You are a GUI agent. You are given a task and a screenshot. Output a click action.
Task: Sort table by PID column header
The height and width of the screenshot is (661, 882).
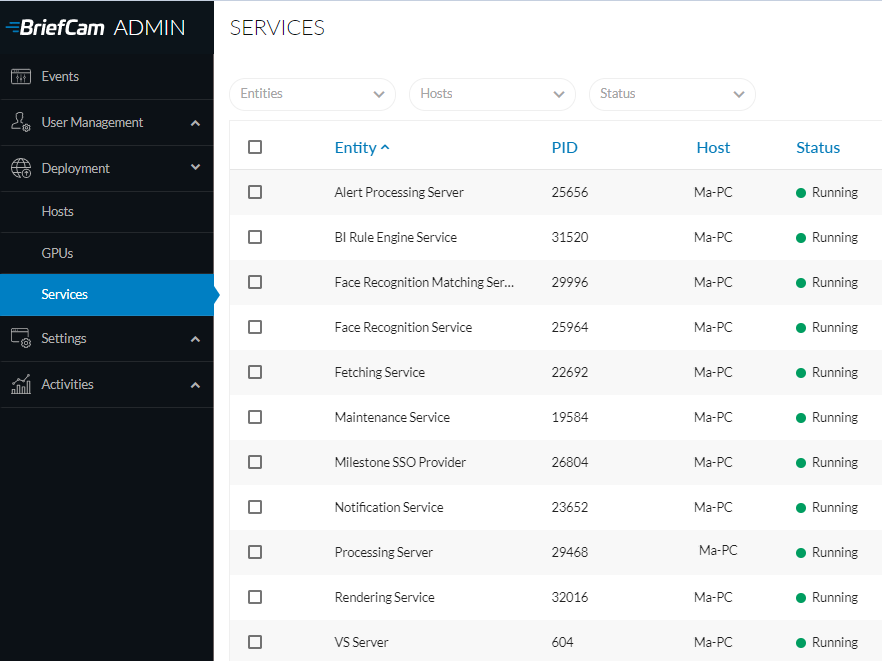coord(564,147)
